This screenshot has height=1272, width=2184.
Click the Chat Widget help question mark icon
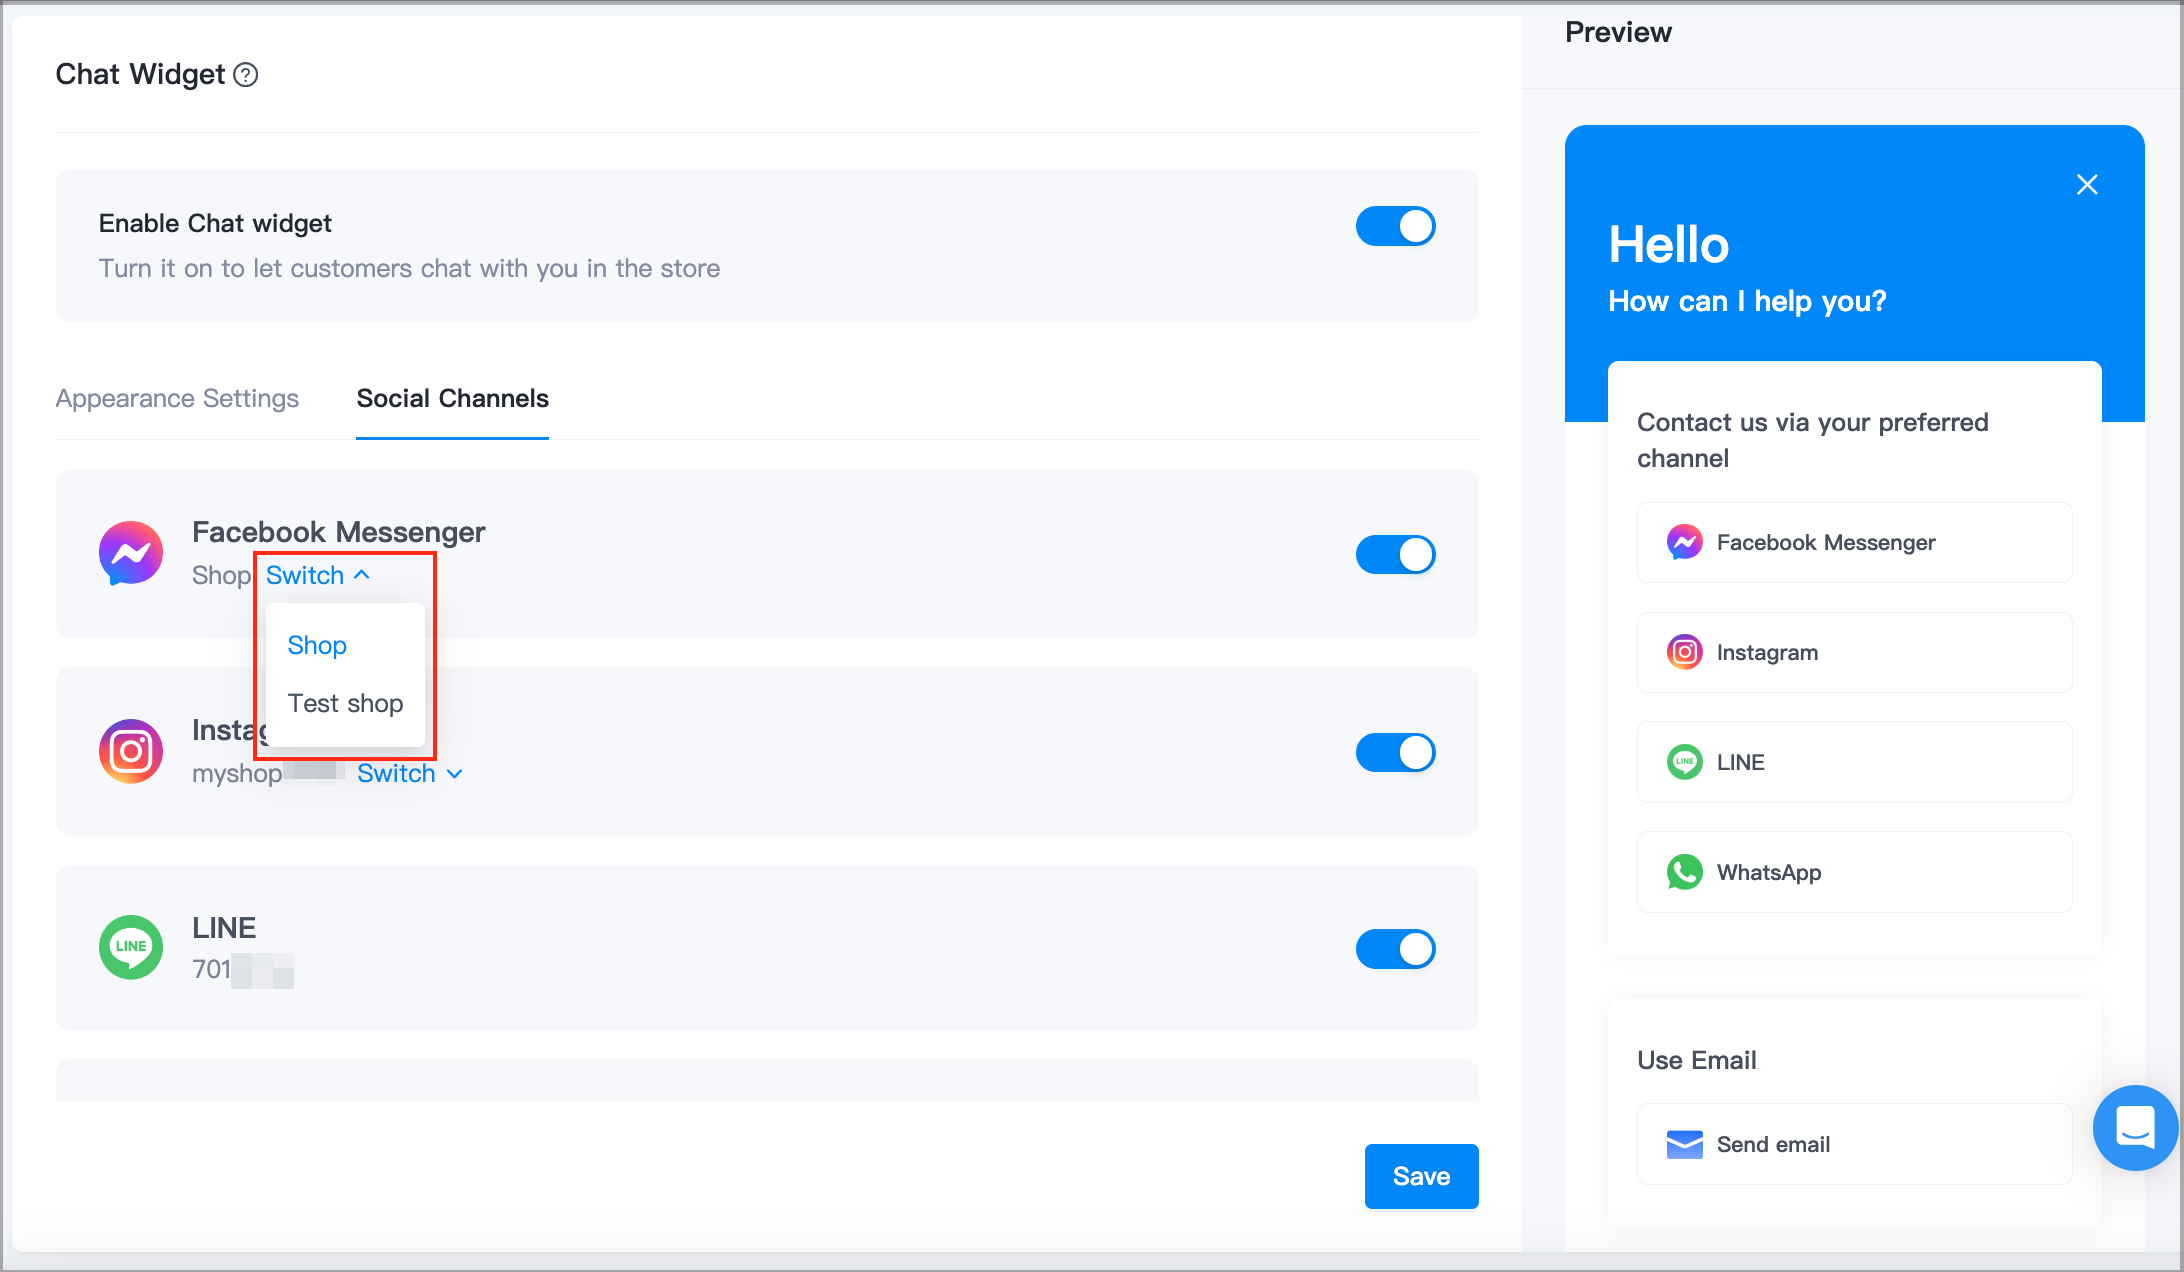pos(247,74)
